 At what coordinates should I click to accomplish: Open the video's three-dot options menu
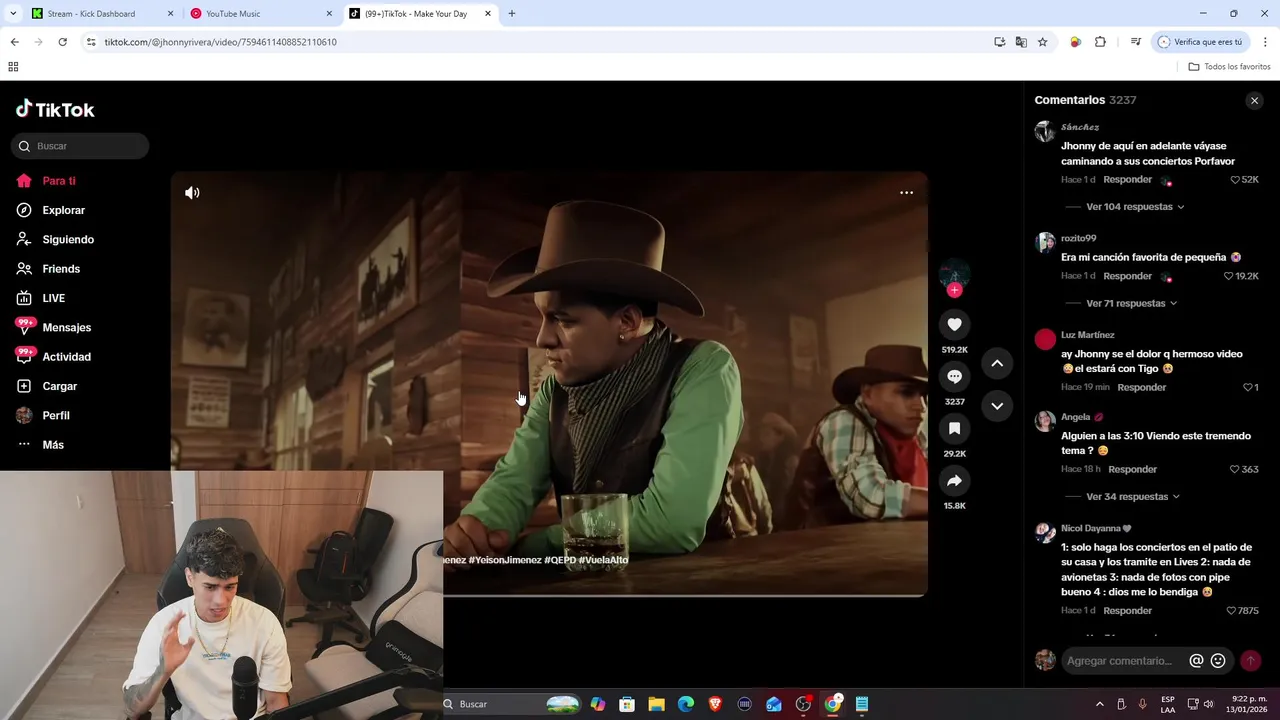coord(906,193)
